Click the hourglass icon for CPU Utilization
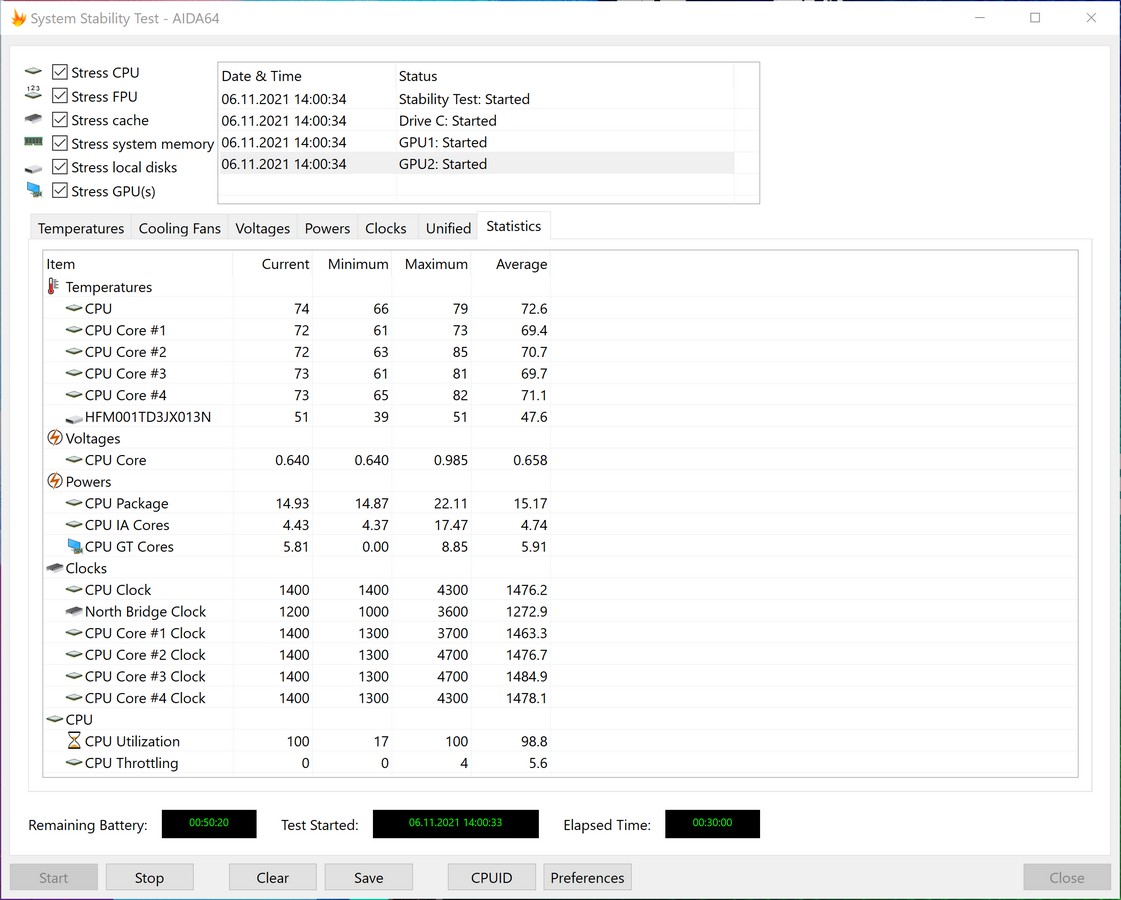The height and width of the screenshot is (900, 1121). pyautogui.click(x=74, y=740)
